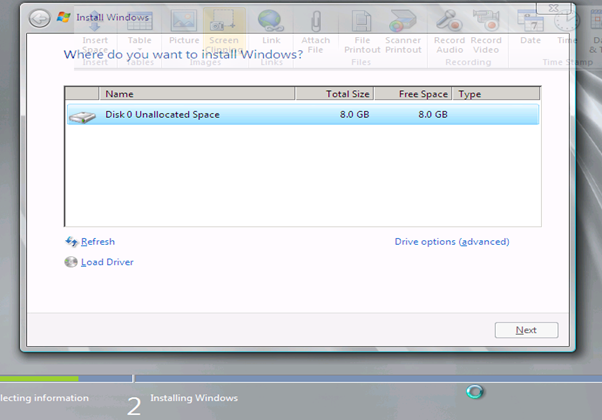Click the 8.0 GB Total Size value
This screenshot has height=420, width=602.
click(354, 114)
